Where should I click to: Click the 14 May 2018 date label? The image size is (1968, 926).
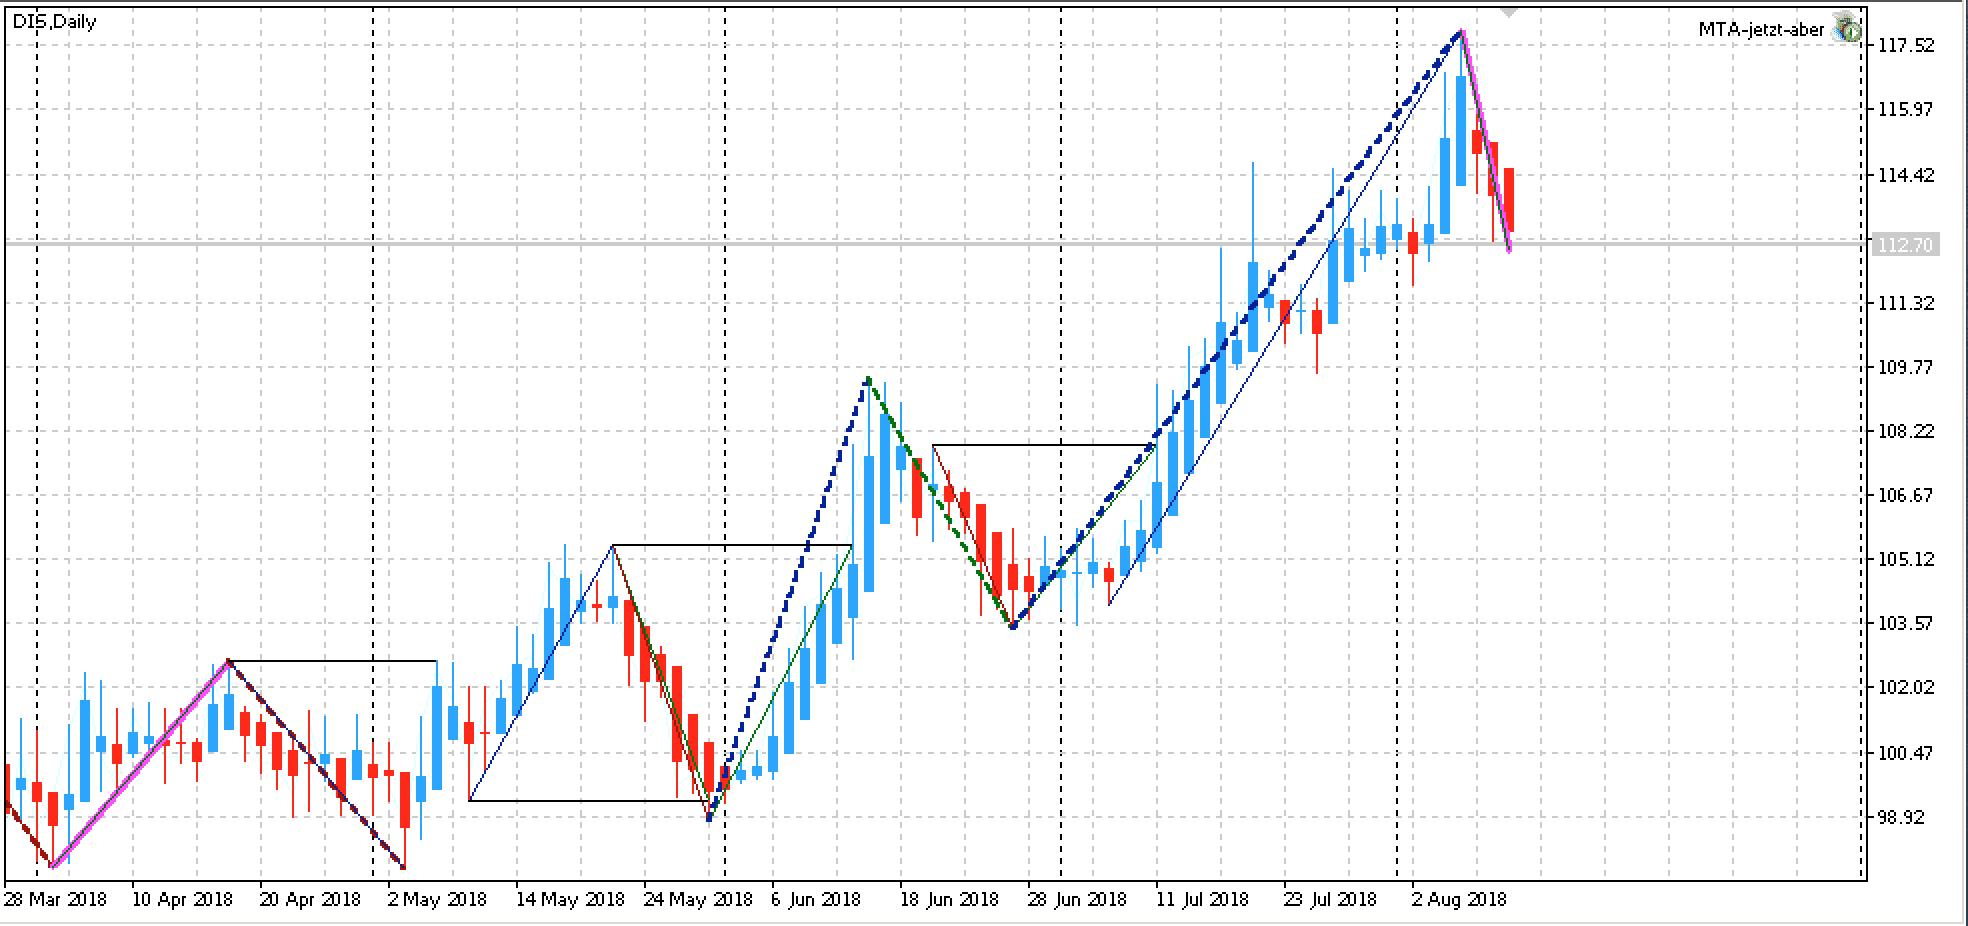click(x=569, y=899)
